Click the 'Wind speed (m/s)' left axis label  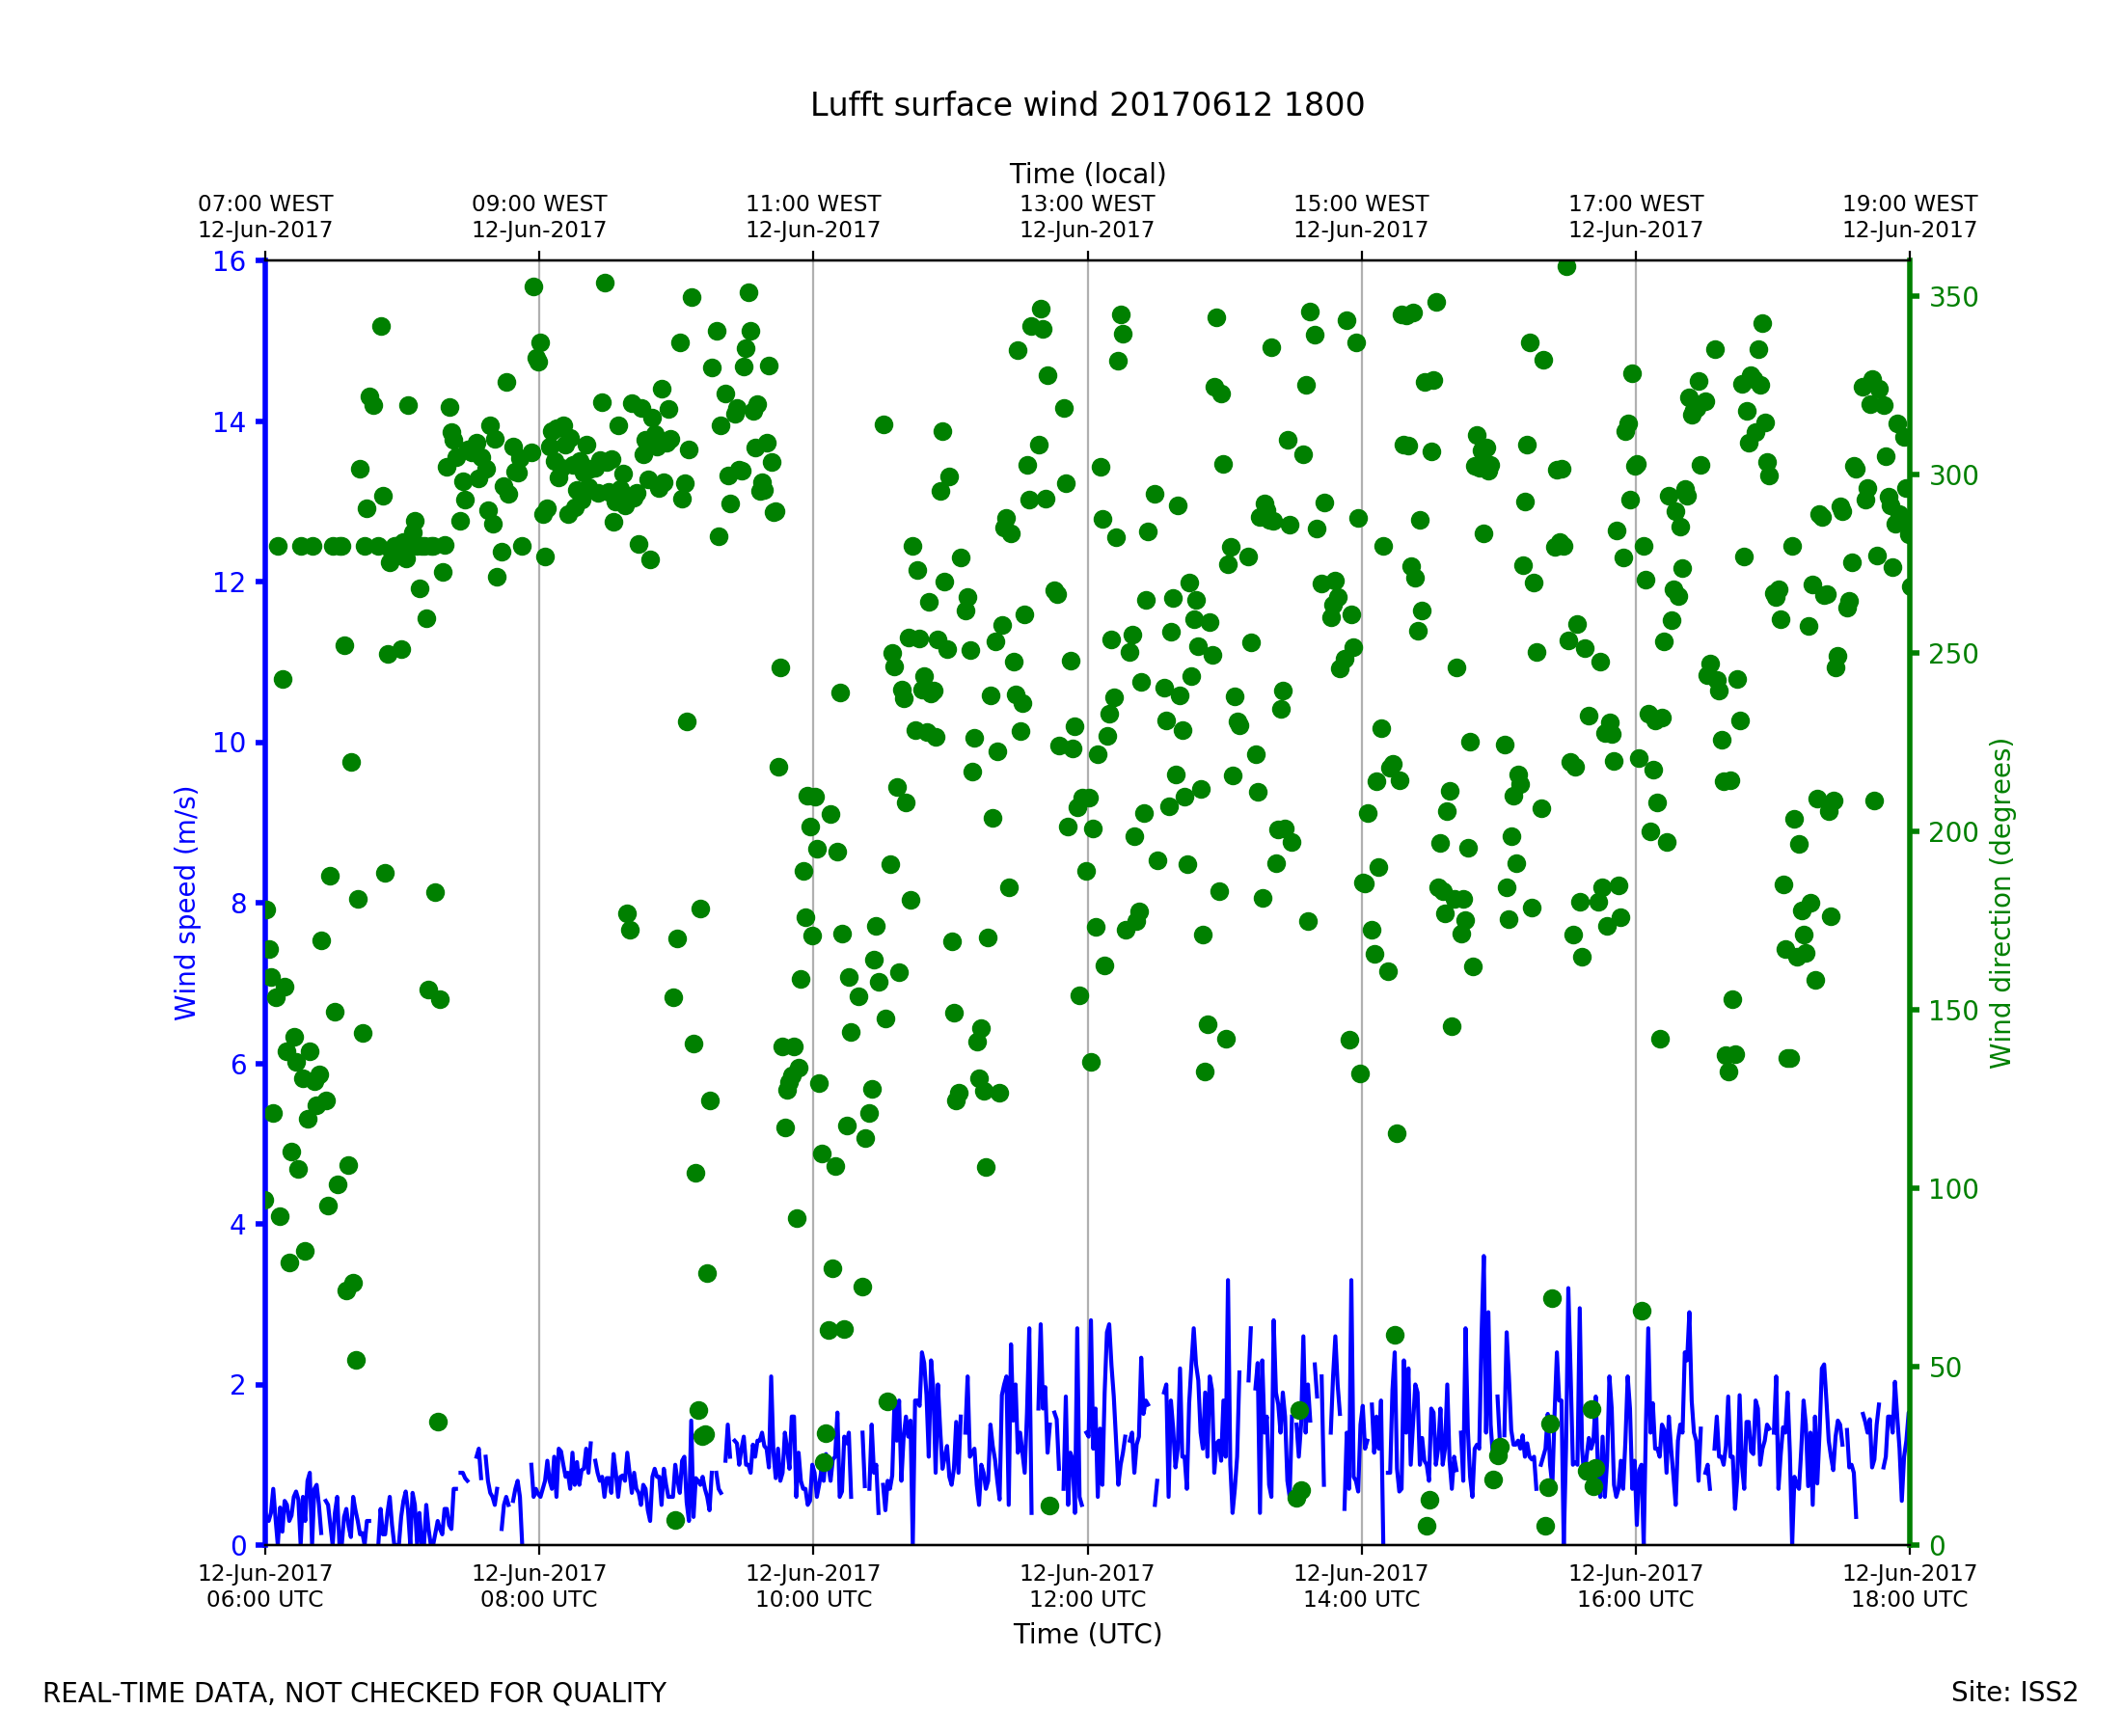click(186, 903)
